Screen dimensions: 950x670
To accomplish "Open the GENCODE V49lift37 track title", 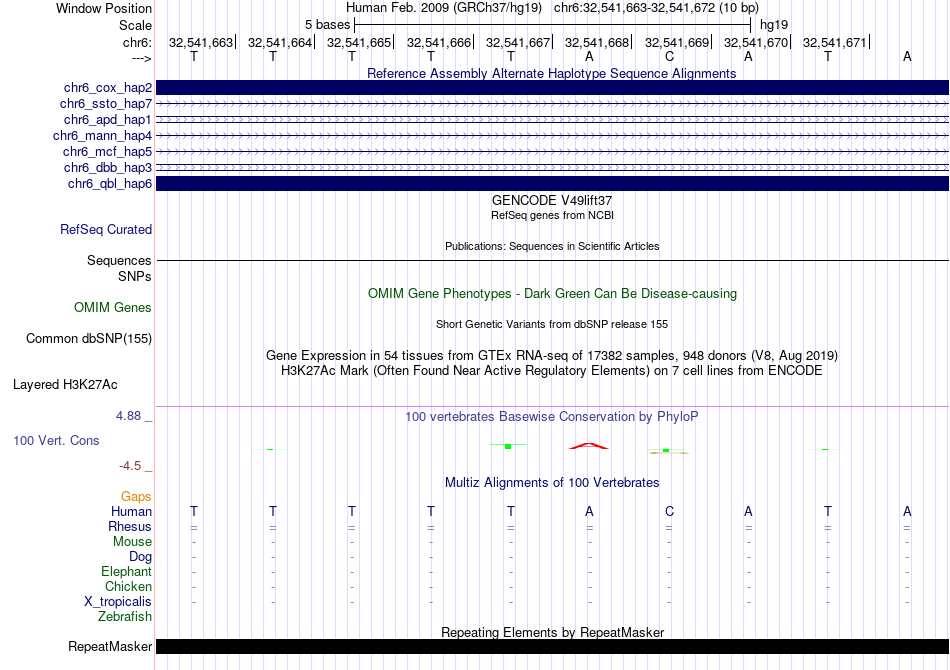I will tap(552, 200).
